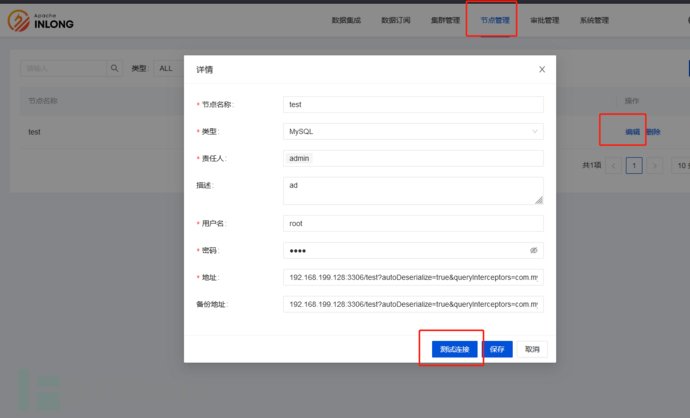Screen dimensions: 690x418
Task: Click the 取消 button
Action: 532,349
